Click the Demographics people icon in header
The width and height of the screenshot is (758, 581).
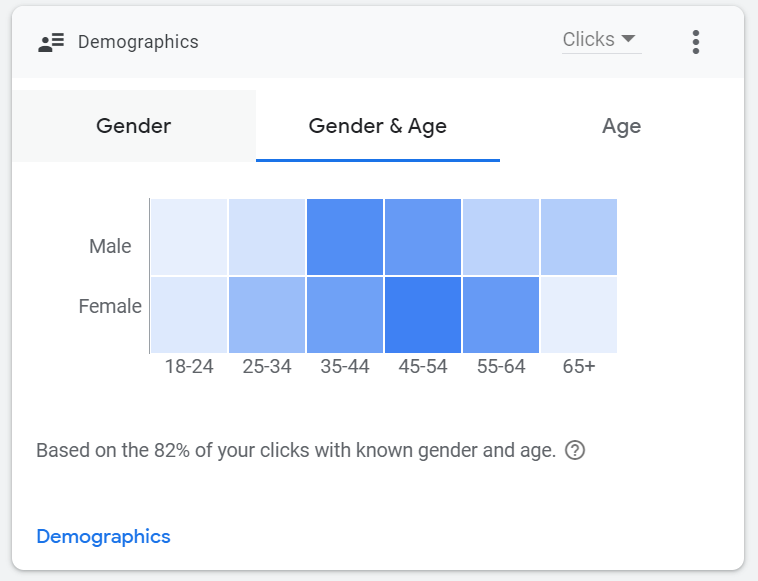(51, 42)
